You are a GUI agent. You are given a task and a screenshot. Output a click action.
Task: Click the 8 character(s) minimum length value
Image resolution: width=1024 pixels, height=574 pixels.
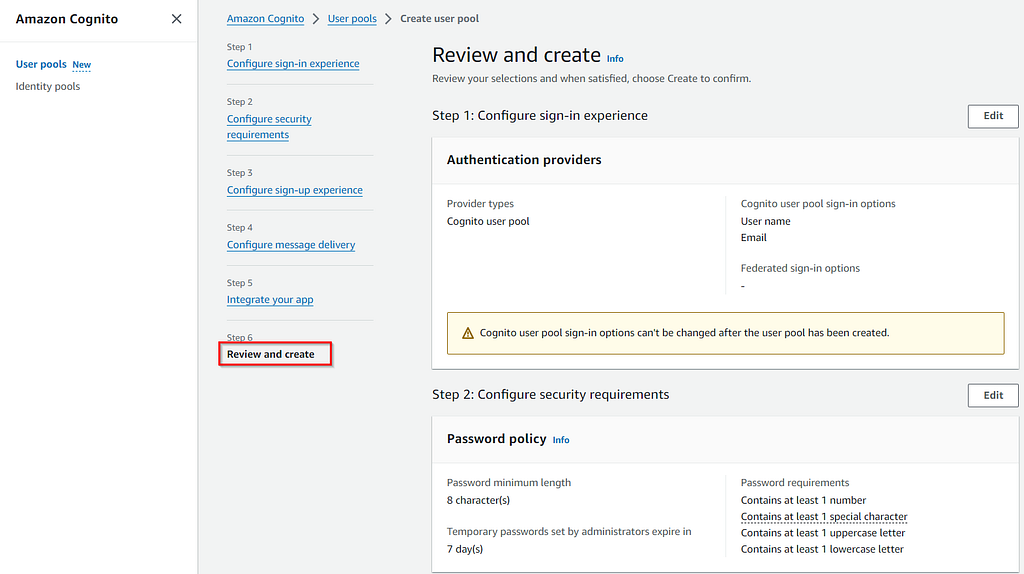(x=478, y=500)
